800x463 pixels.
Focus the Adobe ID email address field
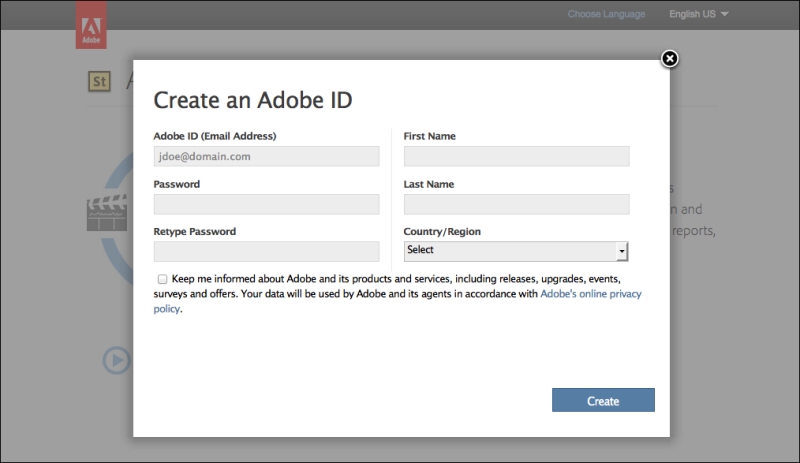(266, 156)
